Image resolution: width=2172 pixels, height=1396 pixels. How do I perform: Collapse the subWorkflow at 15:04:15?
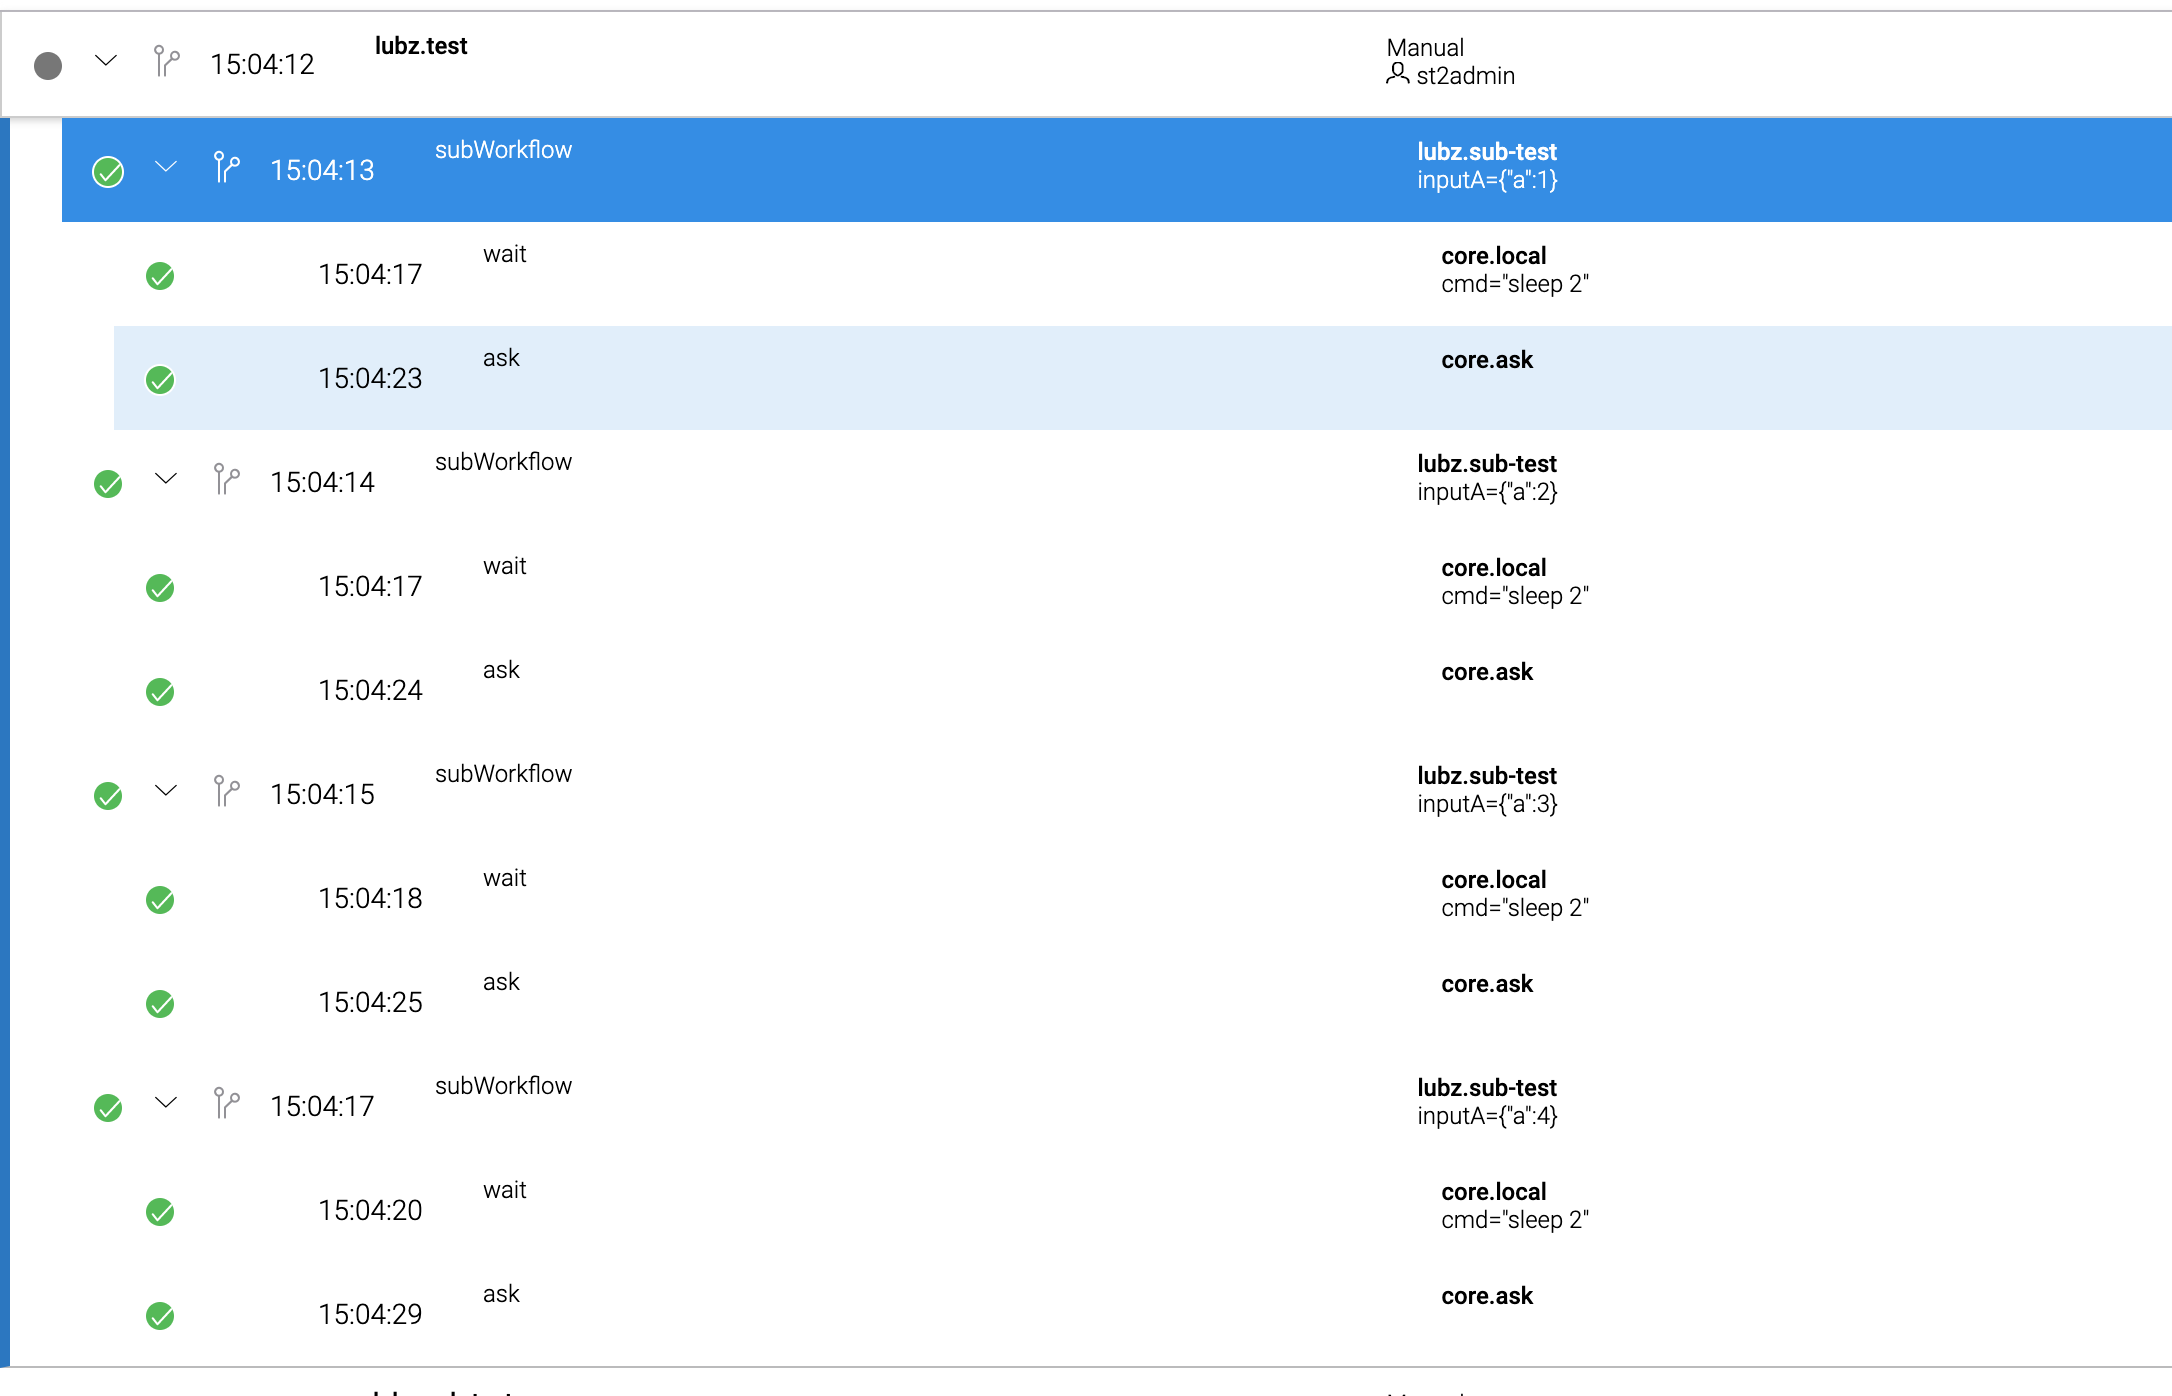tap(164, 792)
